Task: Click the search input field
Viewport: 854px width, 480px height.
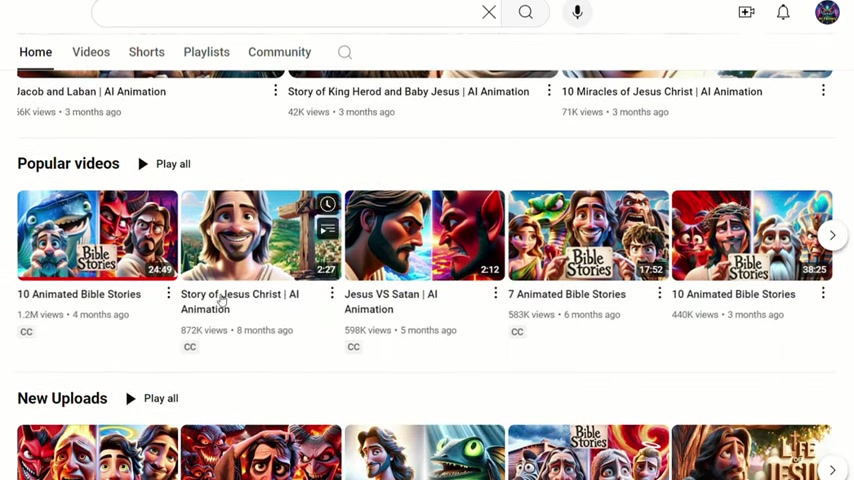Action: (x=289, y=12)
